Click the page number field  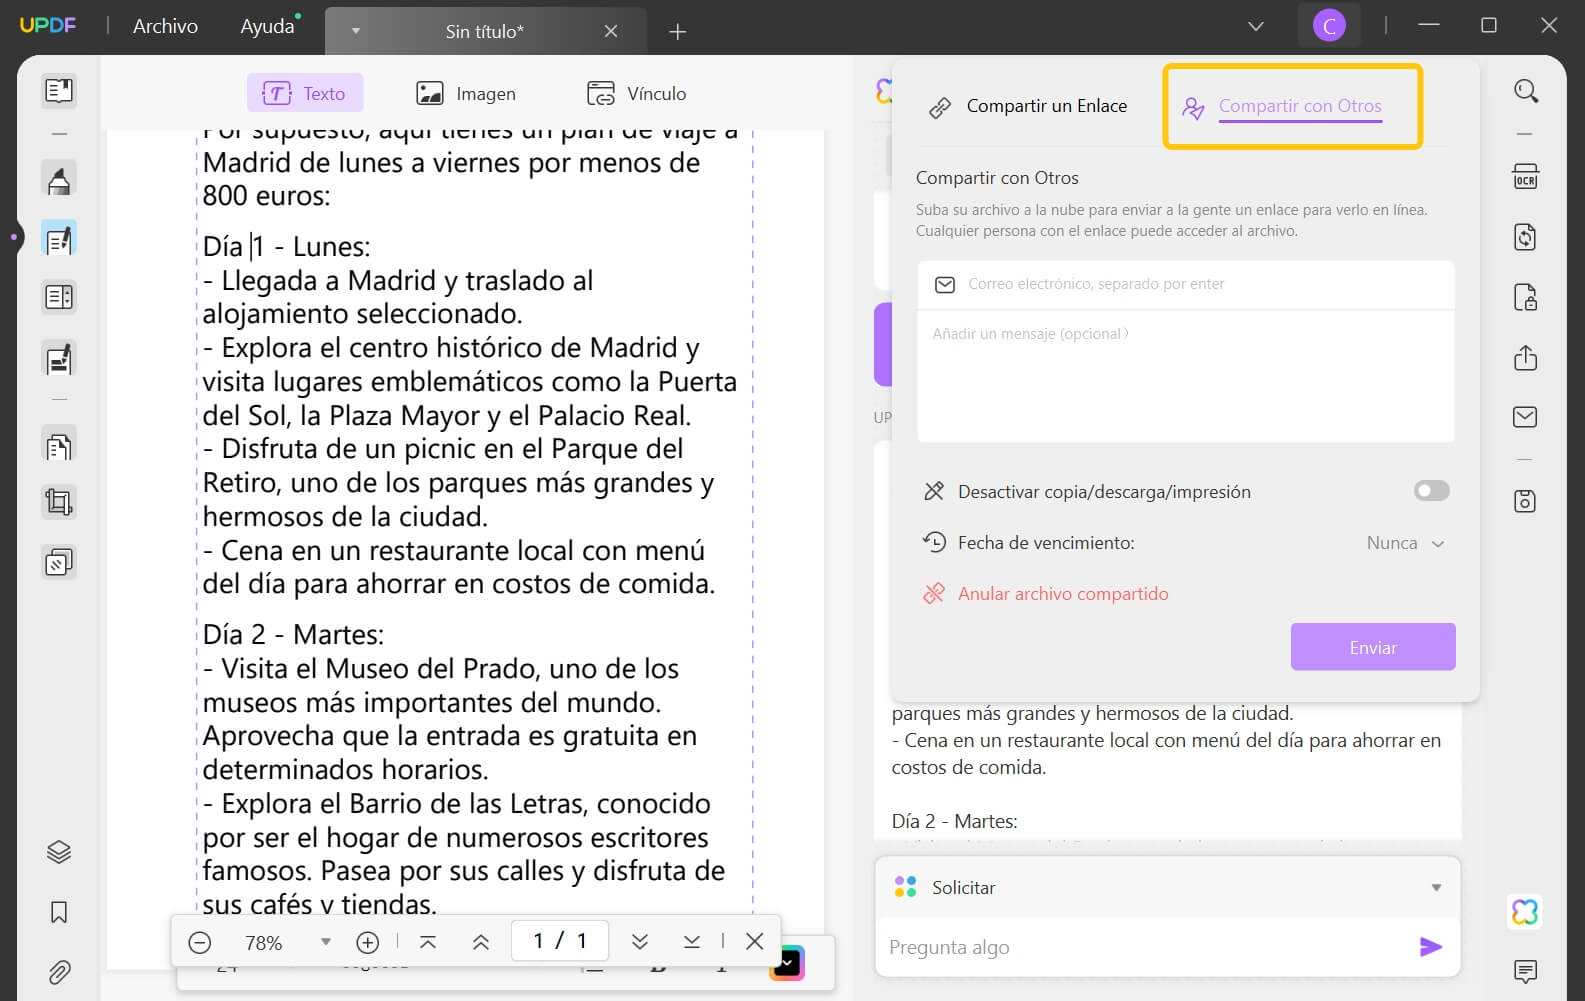pos(560,941)
